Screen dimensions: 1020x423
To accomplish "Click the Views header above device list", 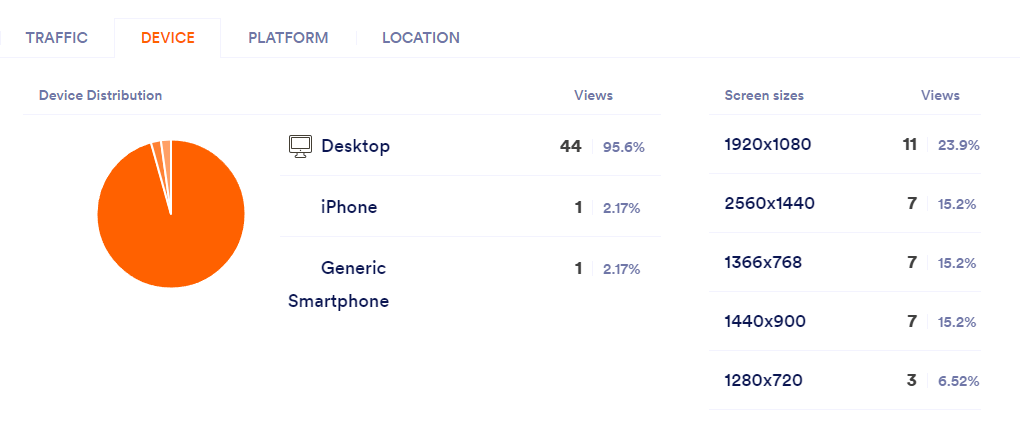I will click(593, 96).
